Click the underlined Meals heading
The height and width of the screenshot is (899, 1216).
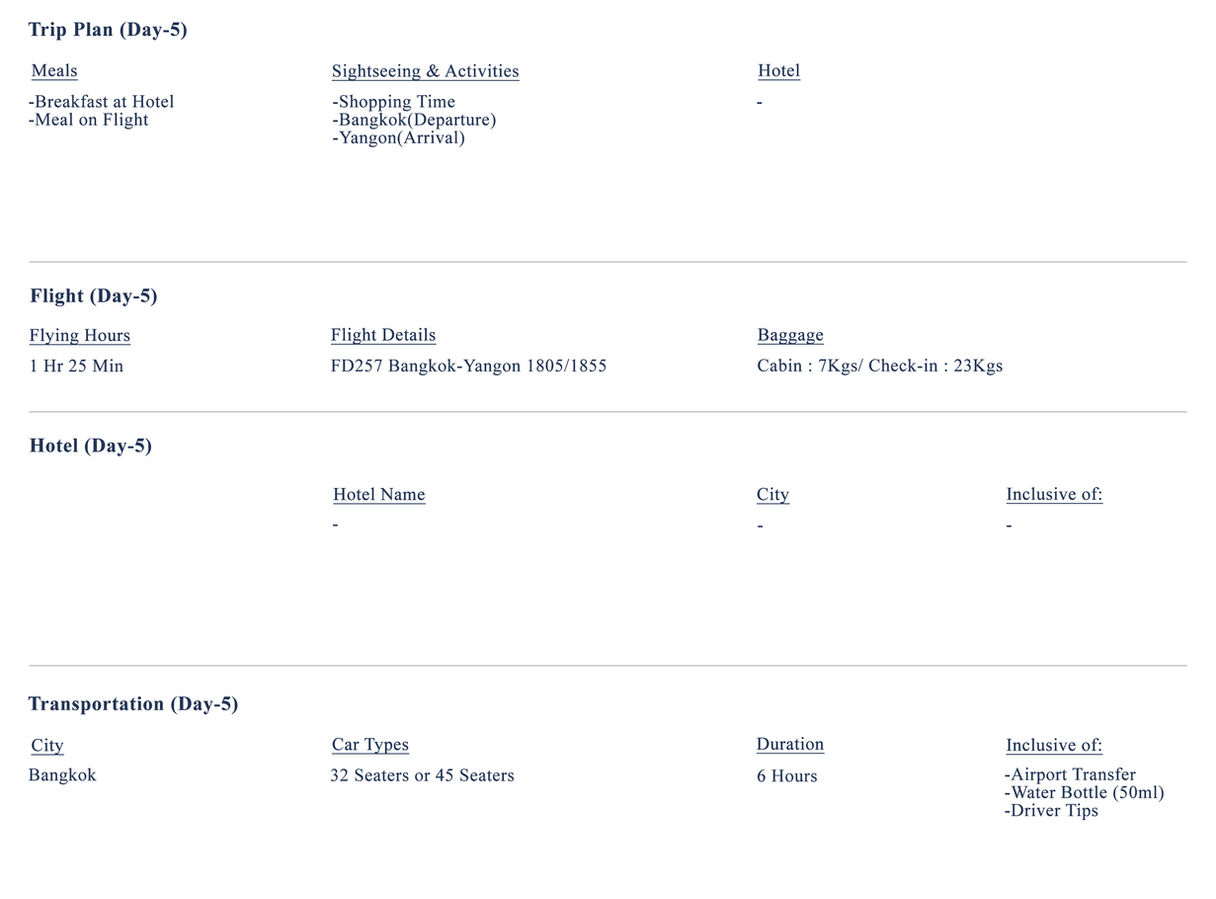point(54,71)
